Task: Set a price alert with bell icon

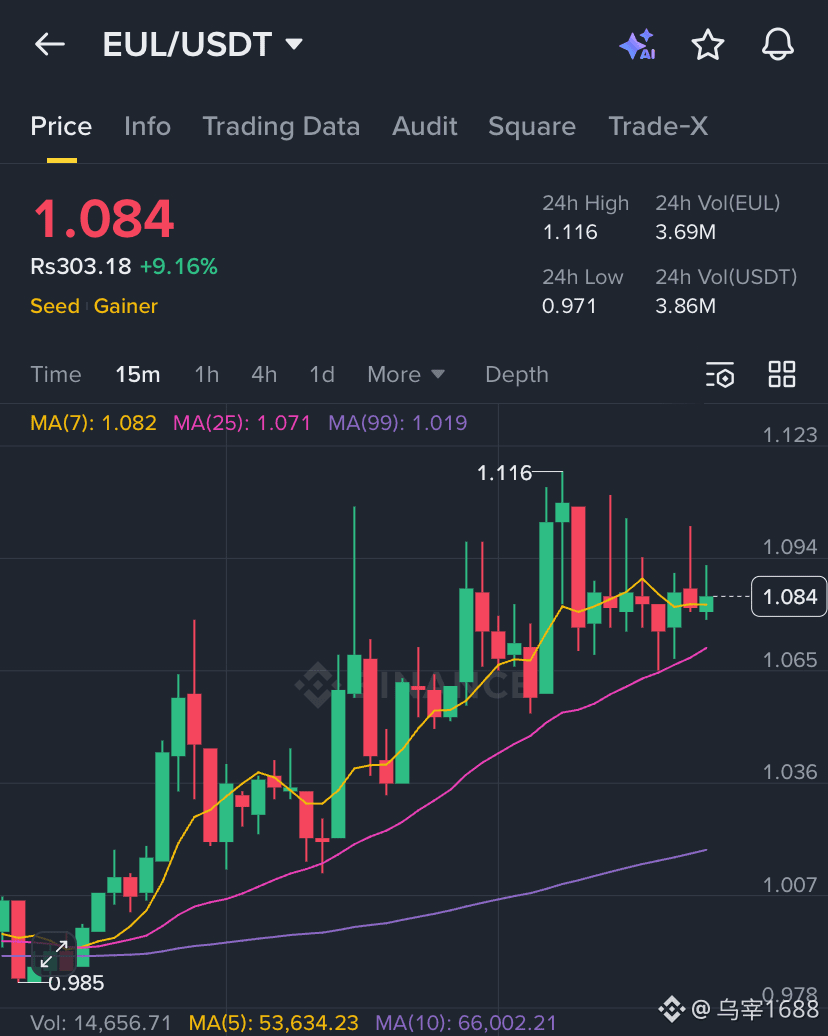Action: (x=778, y=45)
